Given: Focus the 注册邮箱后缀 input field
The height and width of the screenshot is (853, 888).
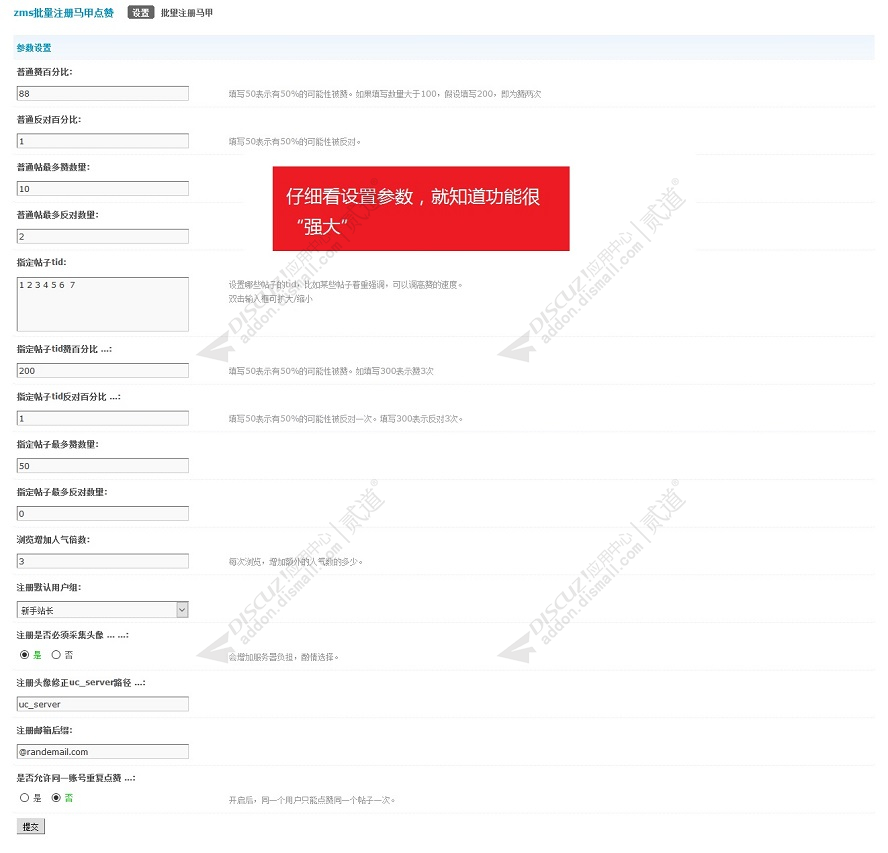Looking at the screenshot, I should tap(103, 752).
